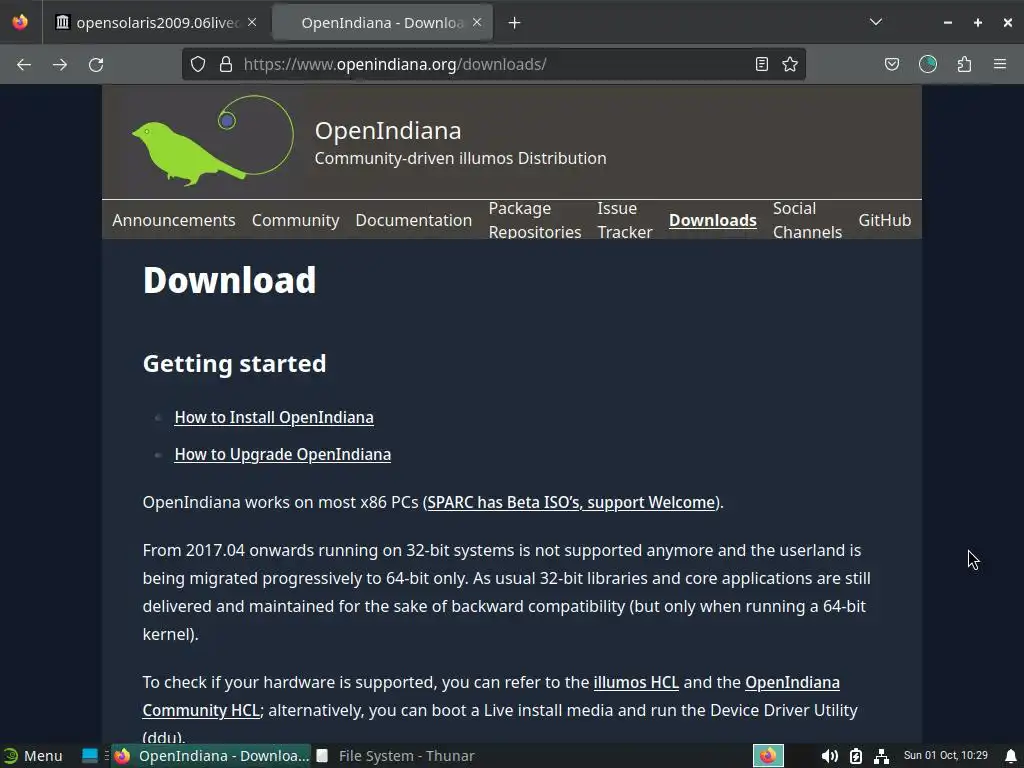Close the opensolaris2009.06 tab
The image size is (1024, 768).
pyautogui.click(x=252, y=22)
